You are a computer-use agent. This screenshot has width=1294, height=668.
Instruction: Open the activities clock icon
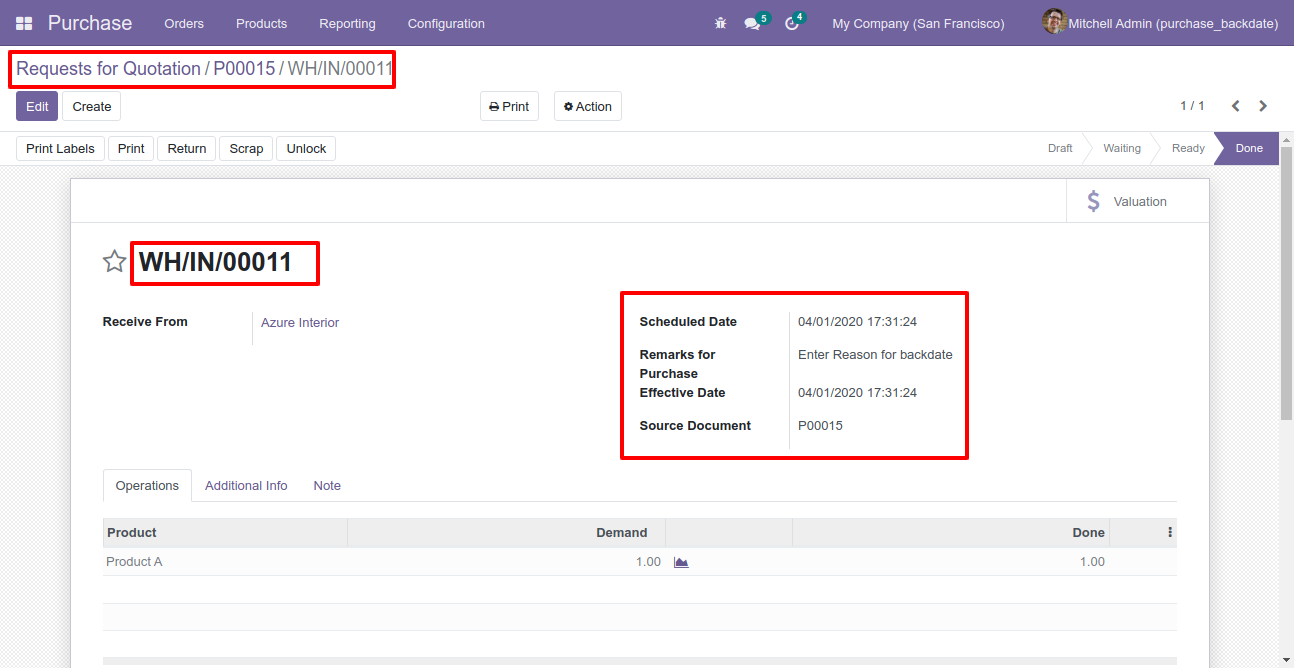792,23
